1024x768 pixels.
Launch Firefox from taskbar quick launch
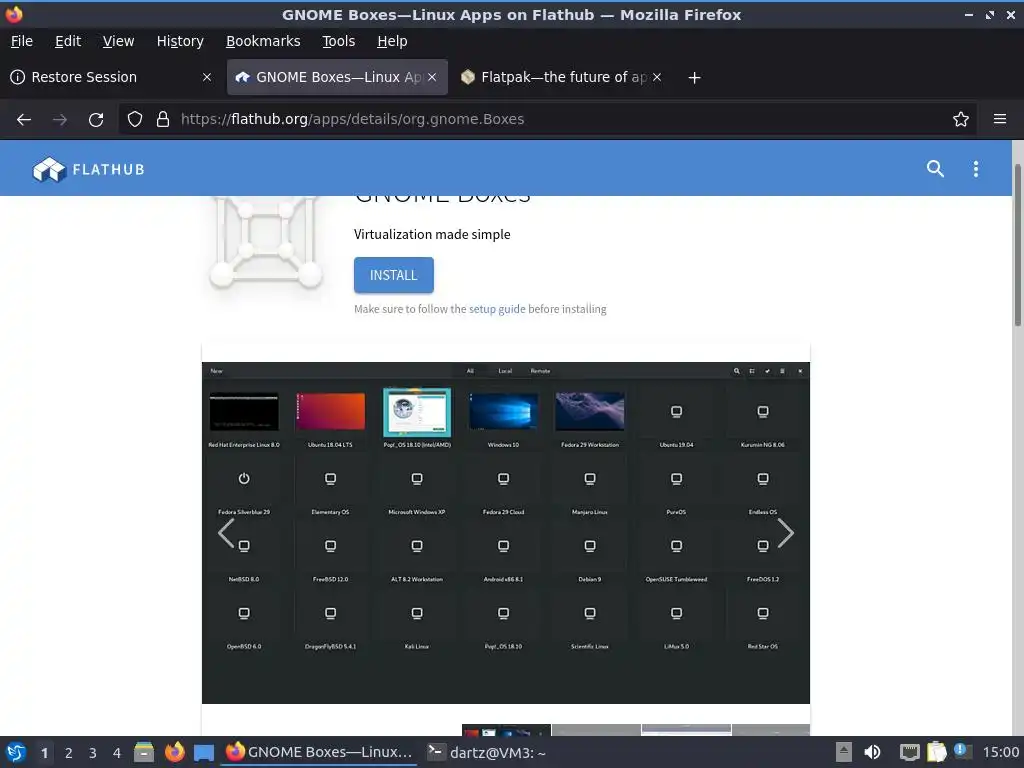(174, 752)
